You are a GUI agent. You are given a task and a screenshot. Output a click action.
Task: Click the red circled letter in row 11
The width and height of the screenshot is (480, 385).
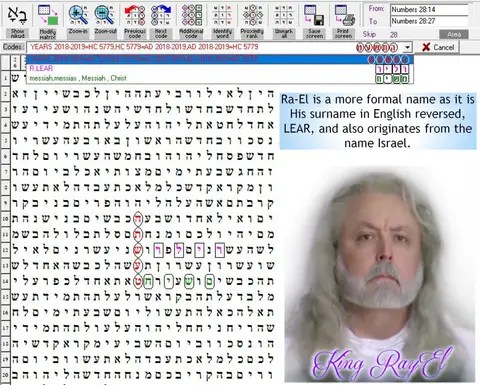pyautogui.click(x=138, y=235)
